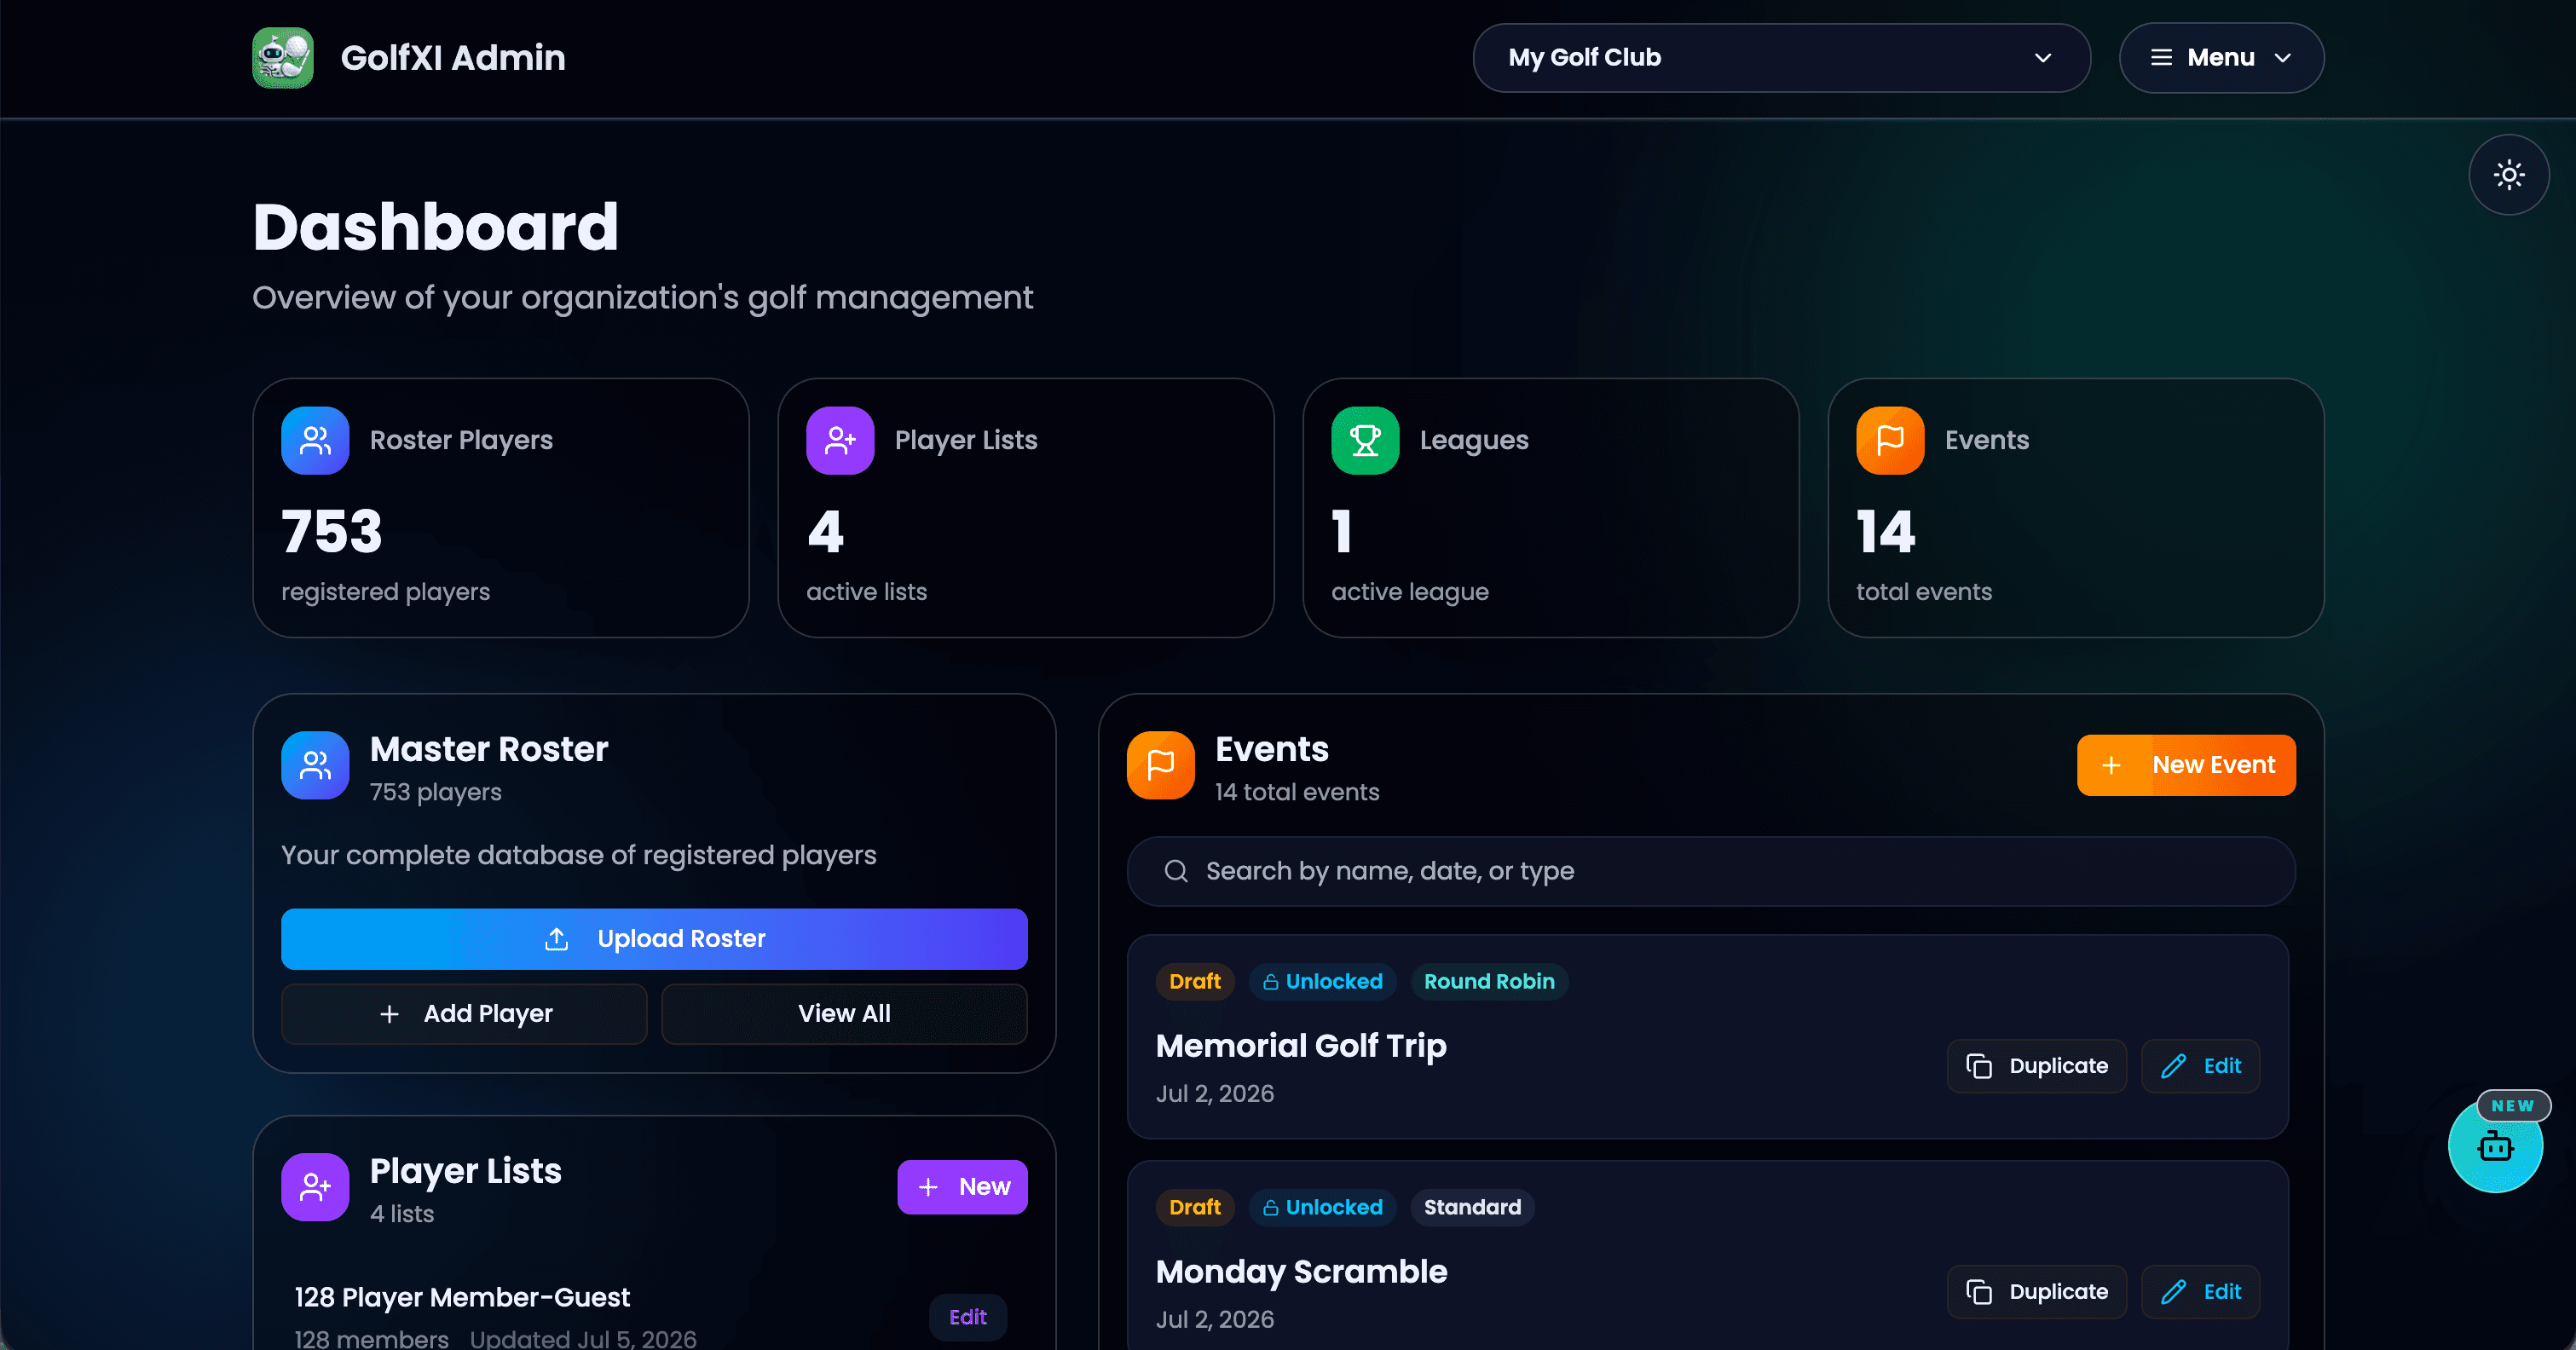This screenshot has width=2576, height=1350.
Task: Click the Upload Roster button
Action: click(x=654, y=939)
